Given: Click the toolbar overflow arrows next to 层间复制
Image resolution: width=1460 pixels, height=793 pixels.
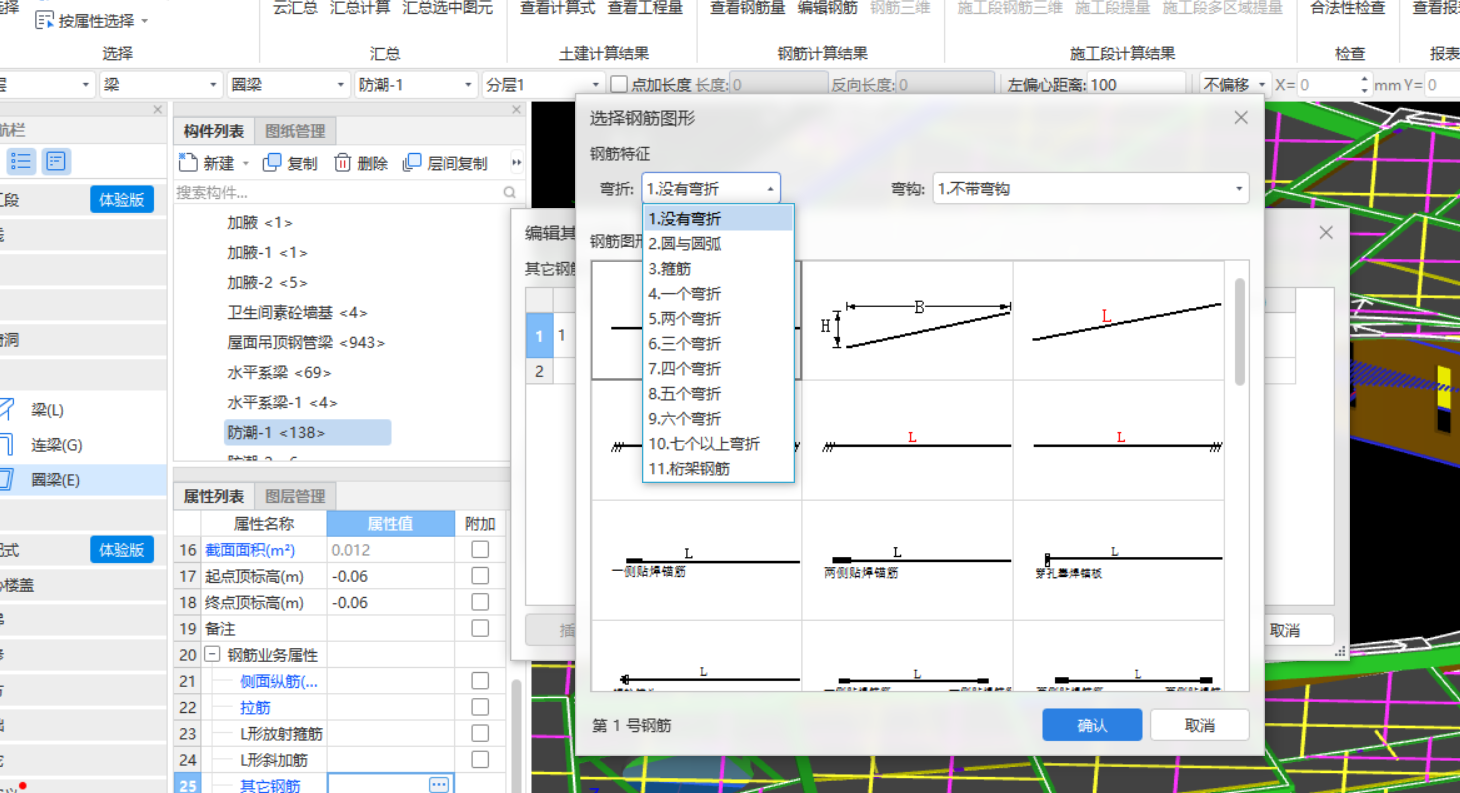Looking at the screenshot, I should tap(517, 163).
